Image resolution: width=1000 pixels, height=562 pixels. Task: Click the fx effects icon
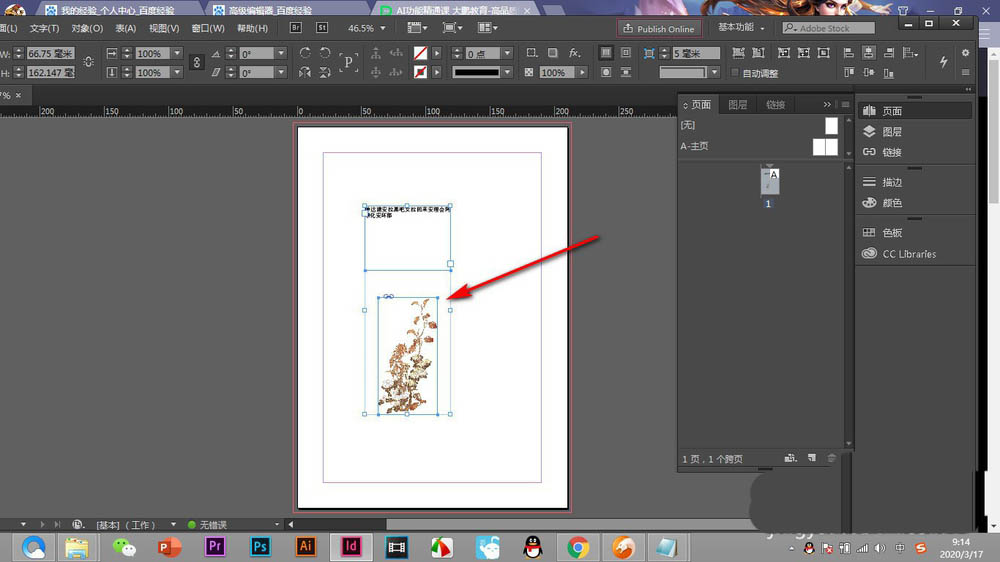coord(575,53)
